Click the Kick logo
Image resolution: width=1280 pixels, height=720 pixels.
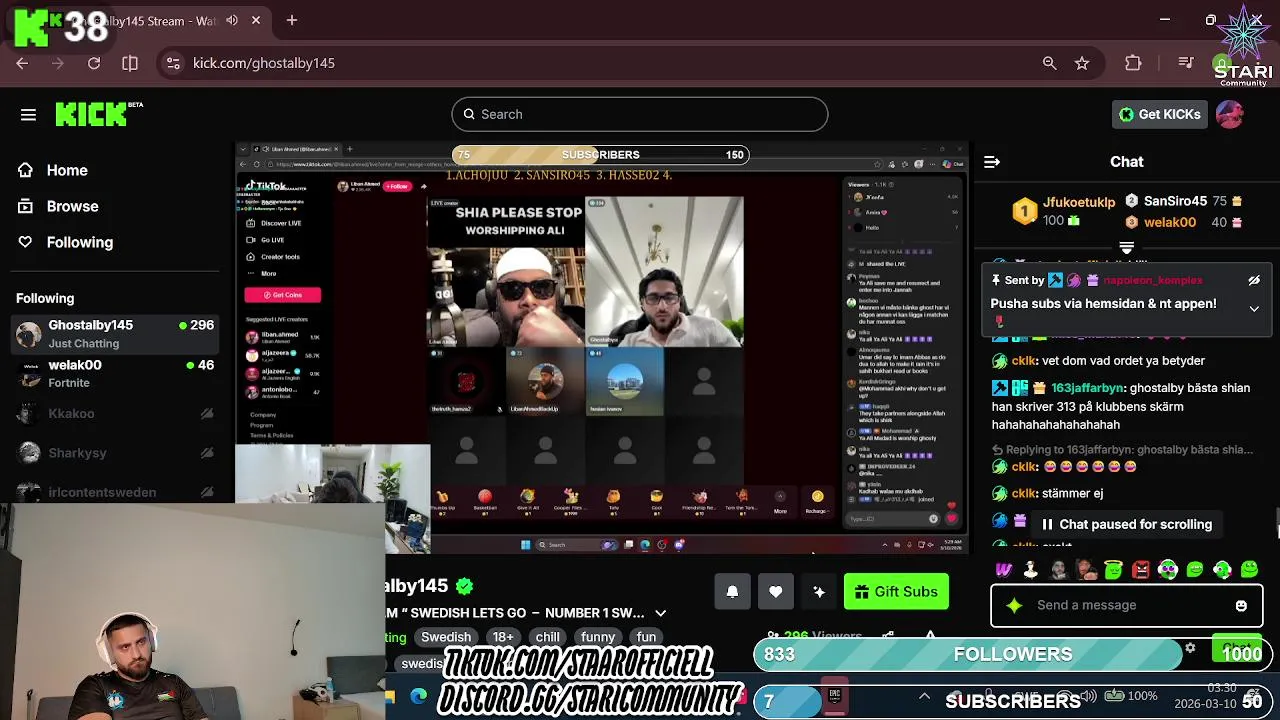[98, 114]
